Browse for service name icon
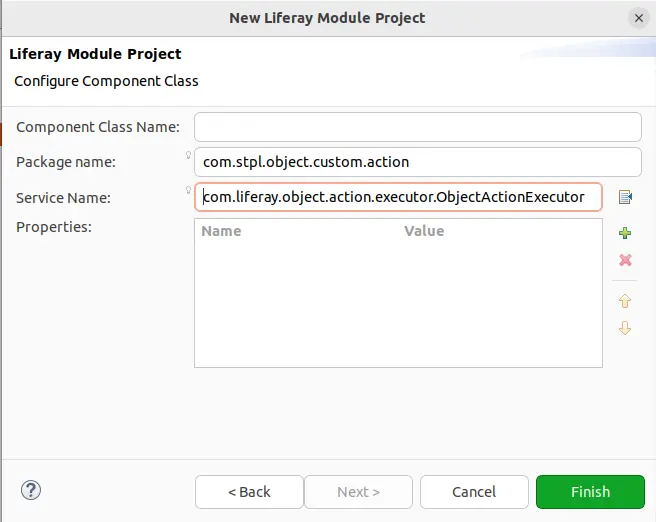Image resolution: width=656 pixels, height=522 pixels. click(x=625, y=197)
